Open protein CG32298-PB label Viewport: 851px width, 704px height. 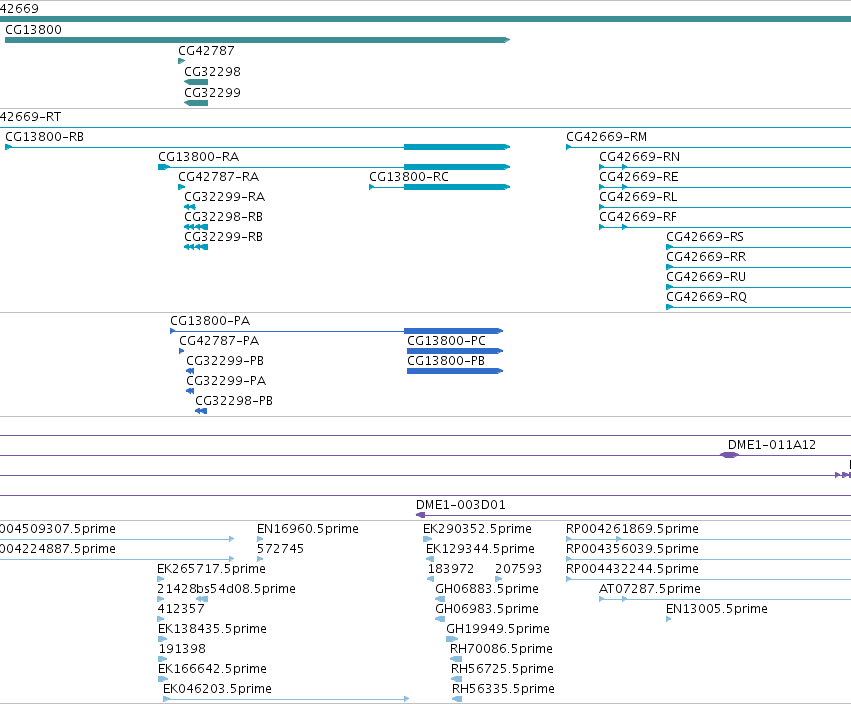pyautogui.click(x=234, y=401)
